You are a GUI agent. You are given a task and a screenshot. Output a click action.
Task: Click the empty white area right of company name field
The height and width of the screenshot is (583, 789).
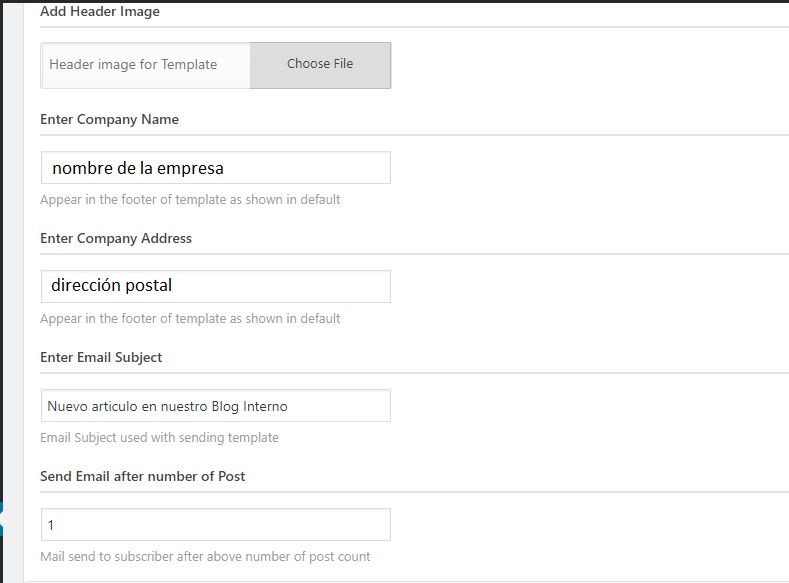click(589, 168)
